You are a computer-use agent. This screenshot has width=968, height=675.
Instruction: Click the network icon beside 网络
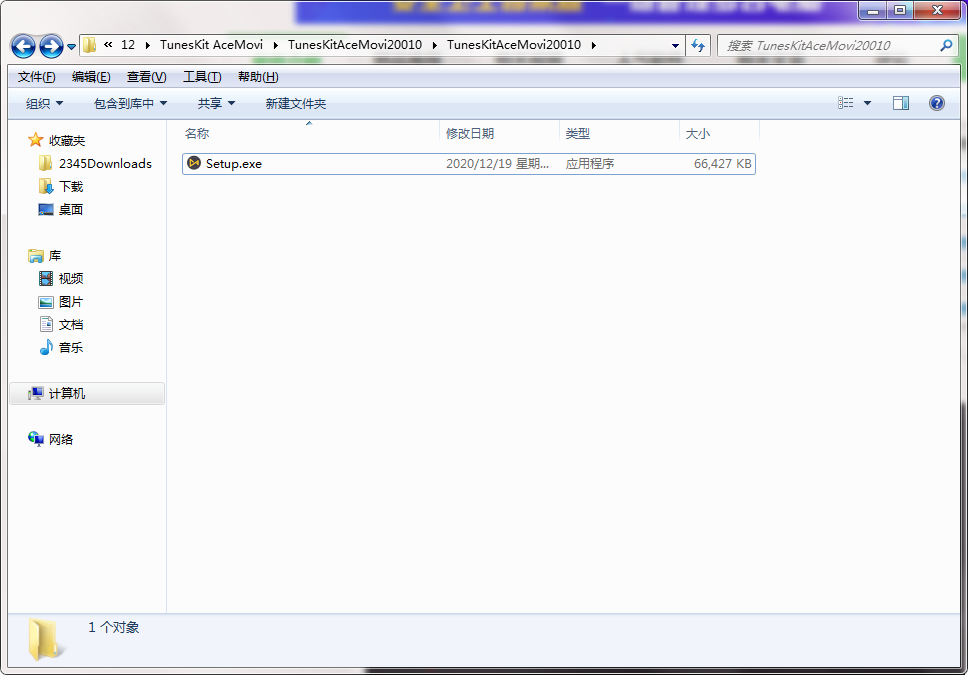click(x=36, y=439)
